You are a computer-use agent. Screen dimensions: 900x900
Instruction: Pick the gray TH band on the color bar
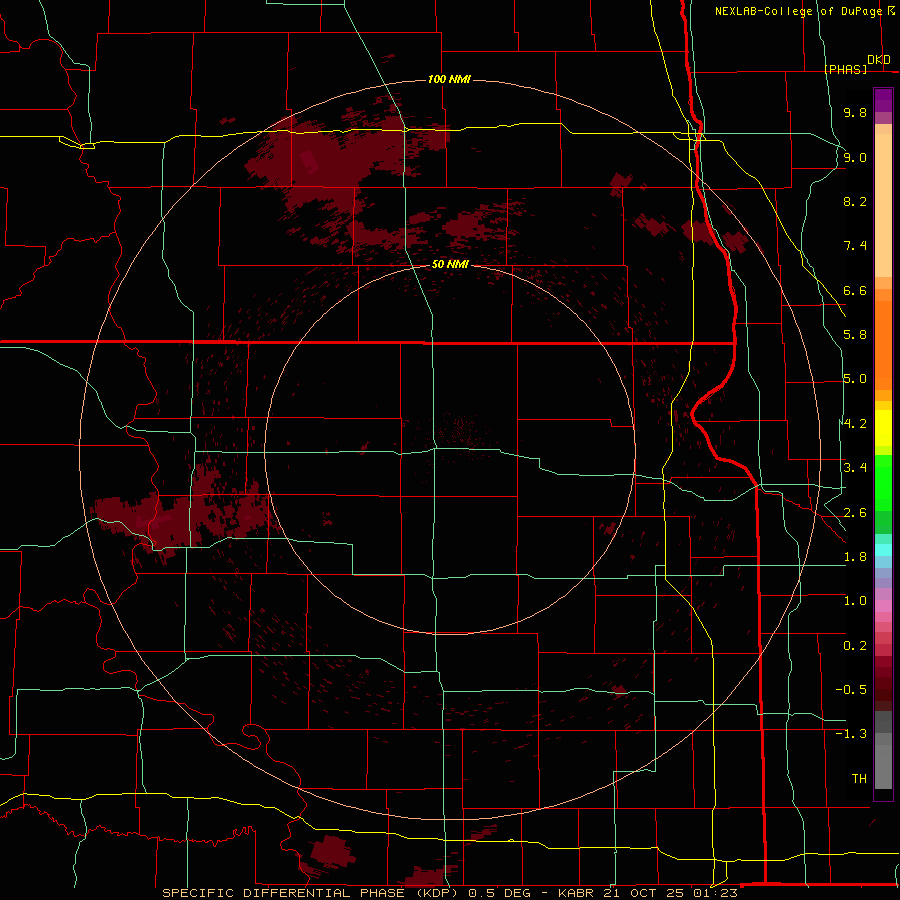pyautogui.click(x=883, y=769)
